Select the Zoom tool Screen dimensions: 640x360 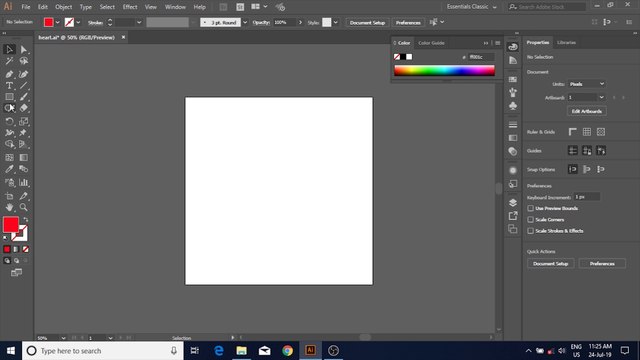tap(24, 207)
